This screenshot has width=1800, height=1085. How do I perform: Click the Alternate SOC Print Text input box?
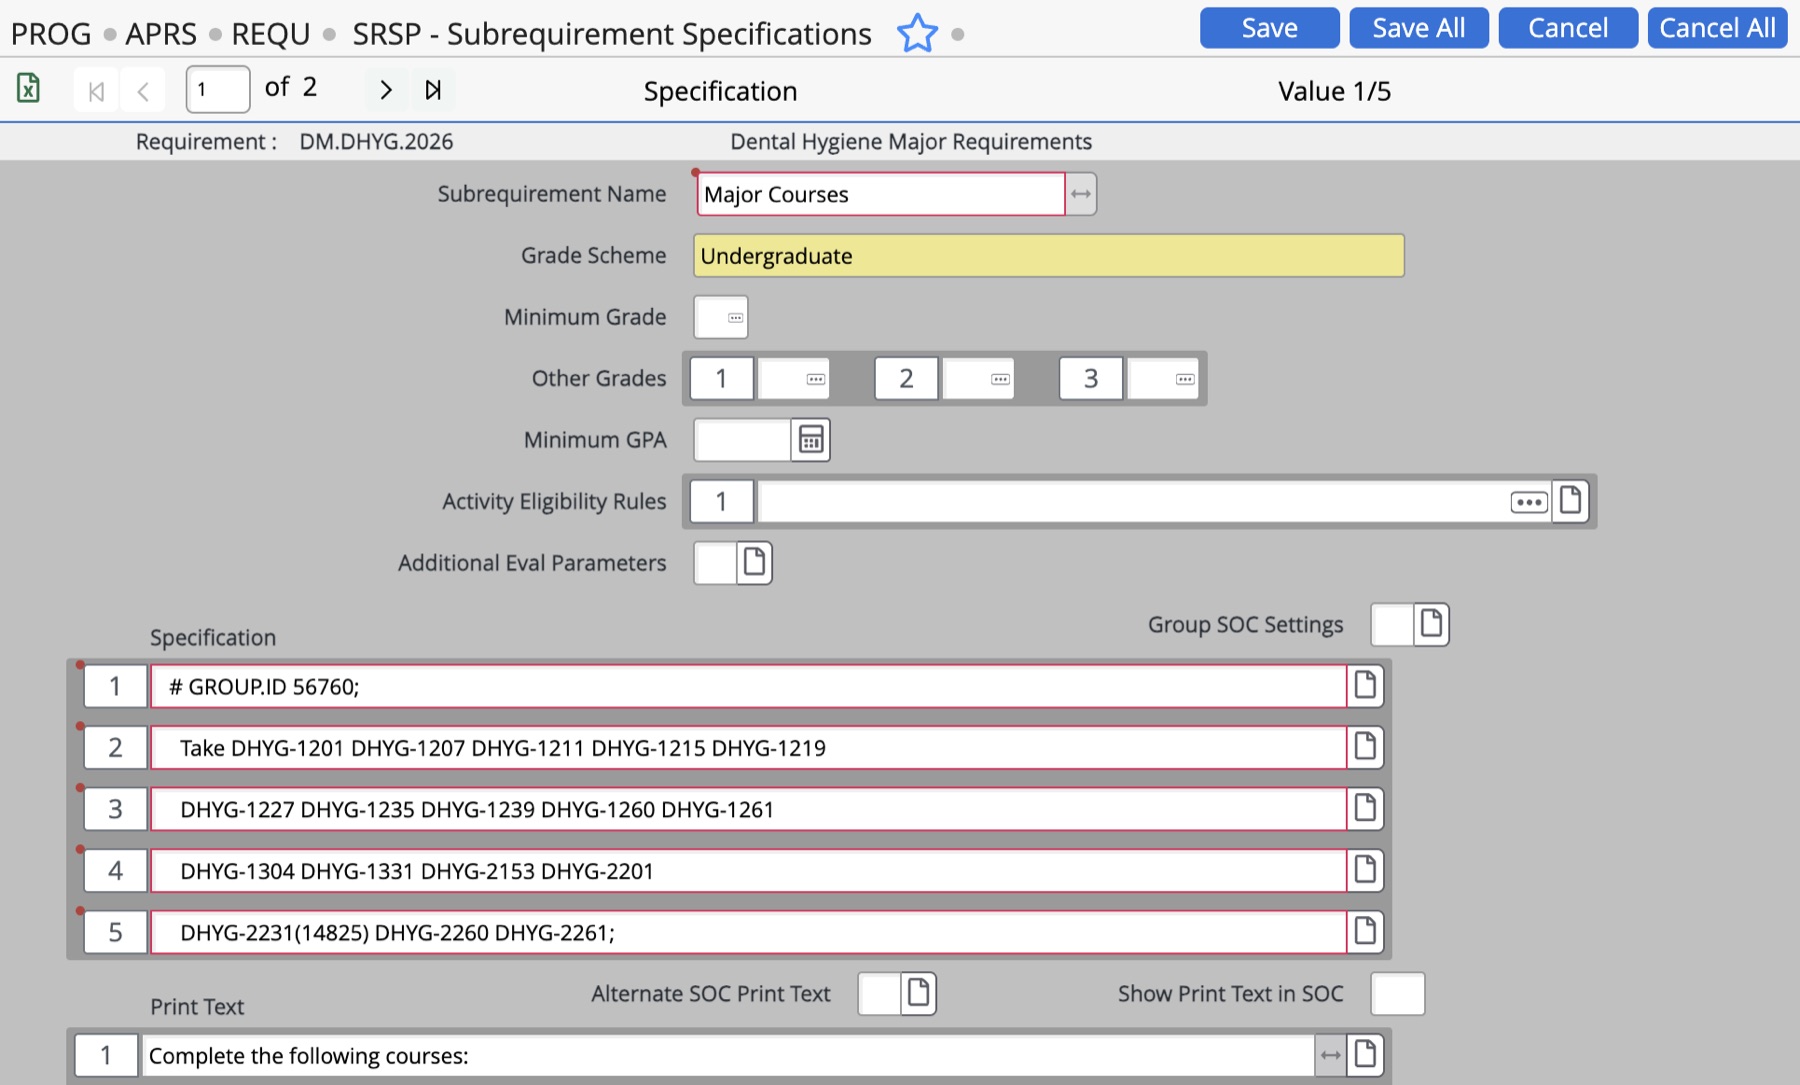[x=879, y=994]
